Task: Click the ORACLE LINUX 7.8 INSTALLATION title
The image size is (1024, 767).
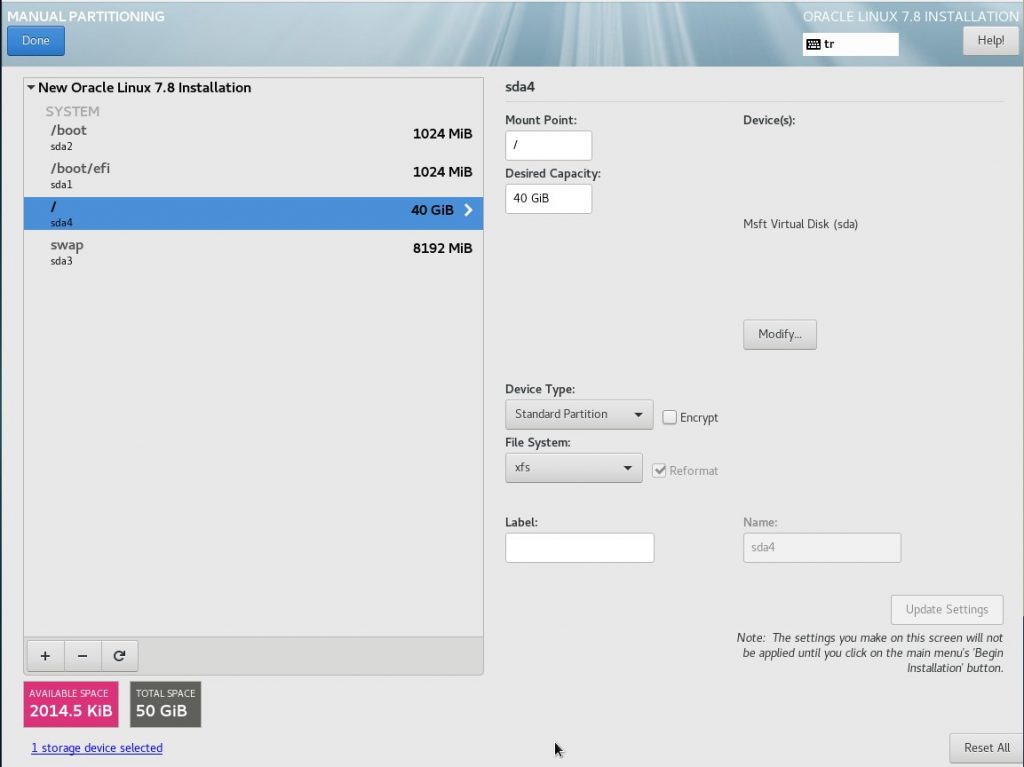Action: point(910,16)
